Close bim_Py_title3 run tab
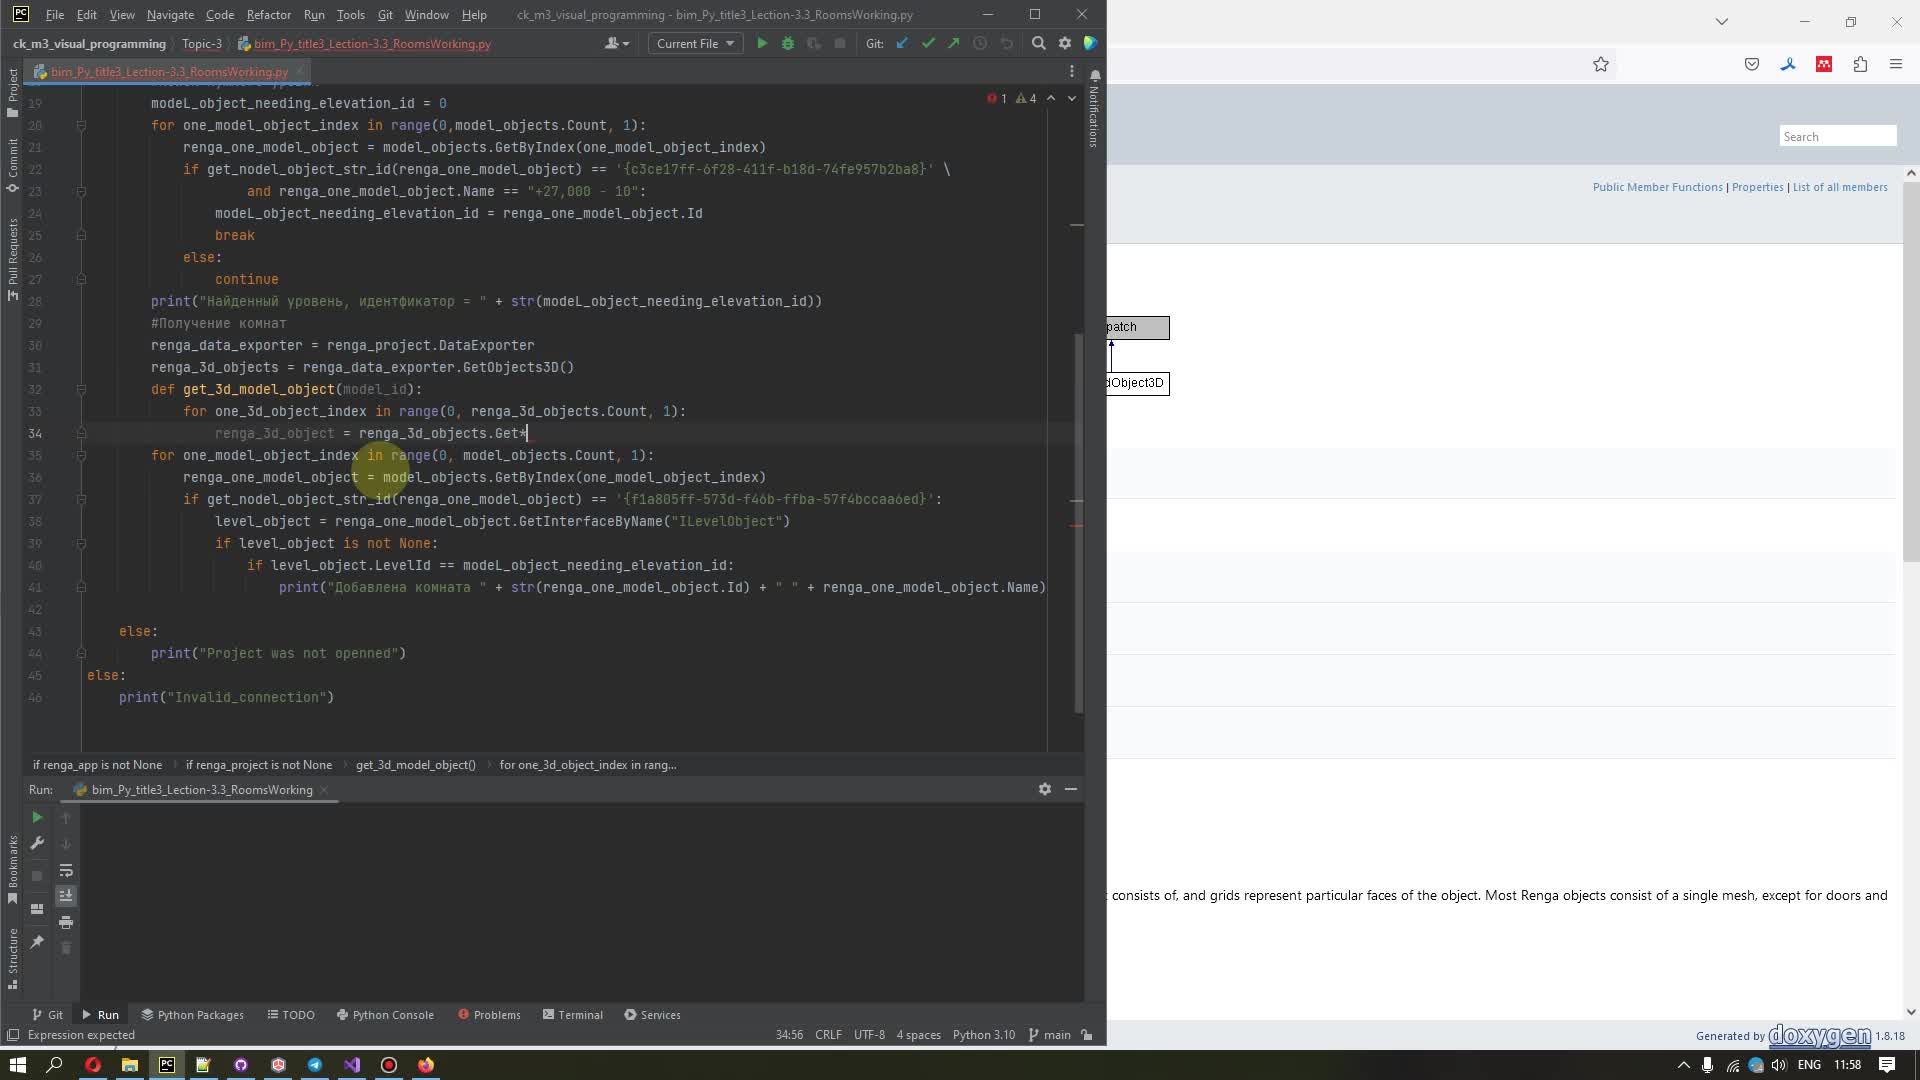 pyautogui.click(x=324, y=790)
